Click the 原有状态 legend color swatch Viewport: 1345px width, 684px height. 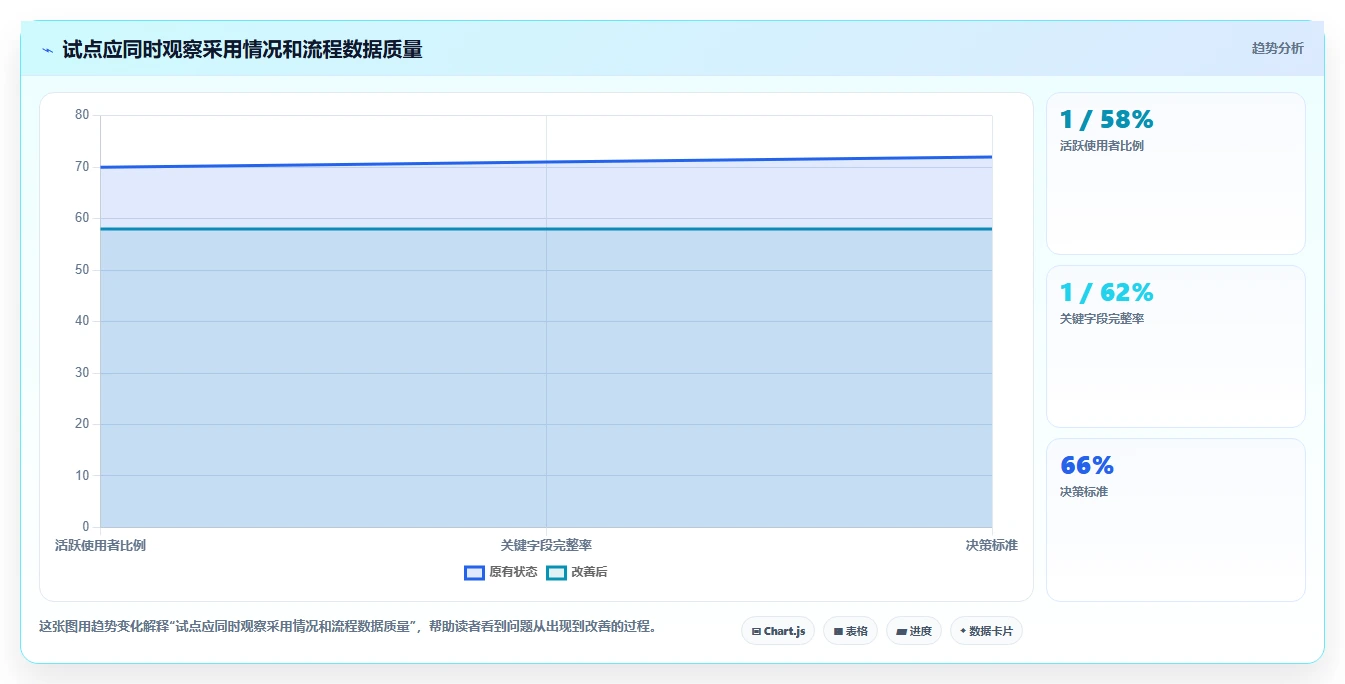[x=474, y=573]
